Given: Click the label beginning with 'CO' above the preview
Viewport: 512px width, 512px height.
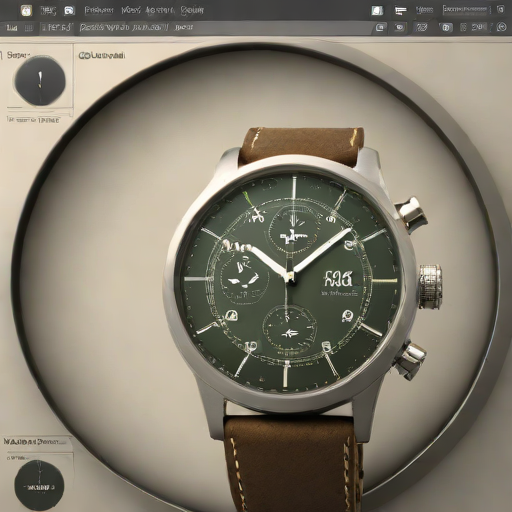Looking at the screenshot, I should tap(102, 55).
